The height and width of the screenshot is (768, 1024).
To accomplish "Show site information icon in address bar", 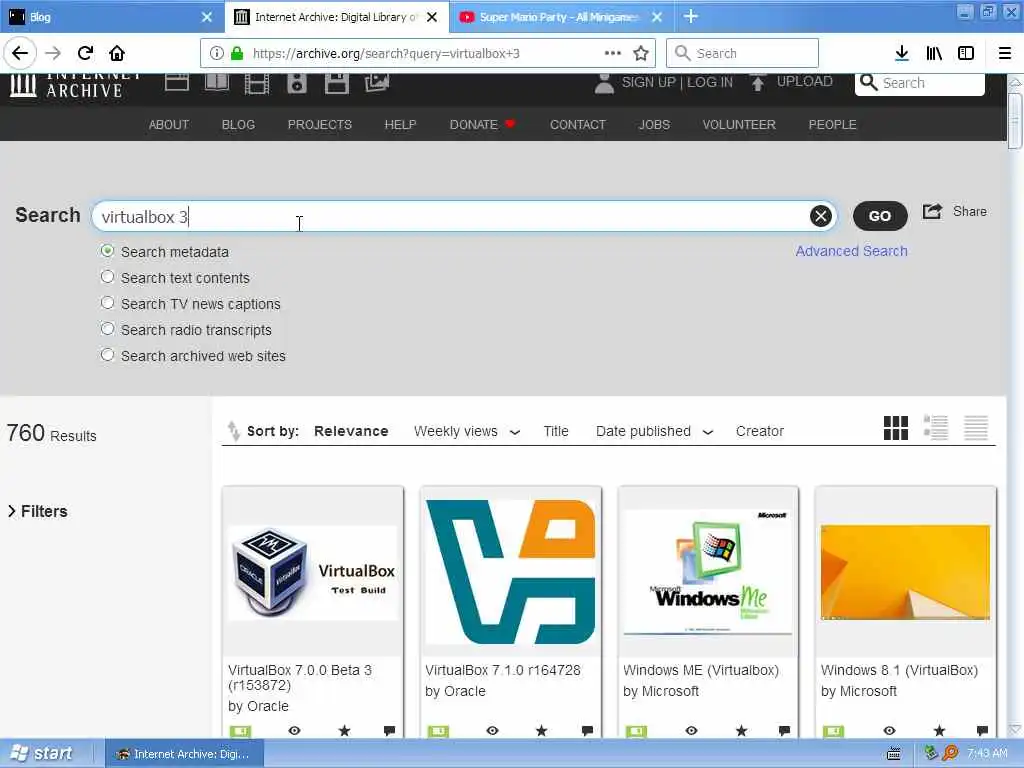I will coord(216,54).
